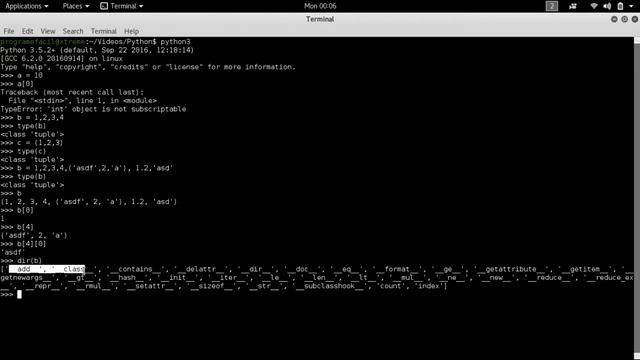Click the Terminal icon beside Terminal app menu
The width and height of the screenshot is (640, 360).
(104, 6)
